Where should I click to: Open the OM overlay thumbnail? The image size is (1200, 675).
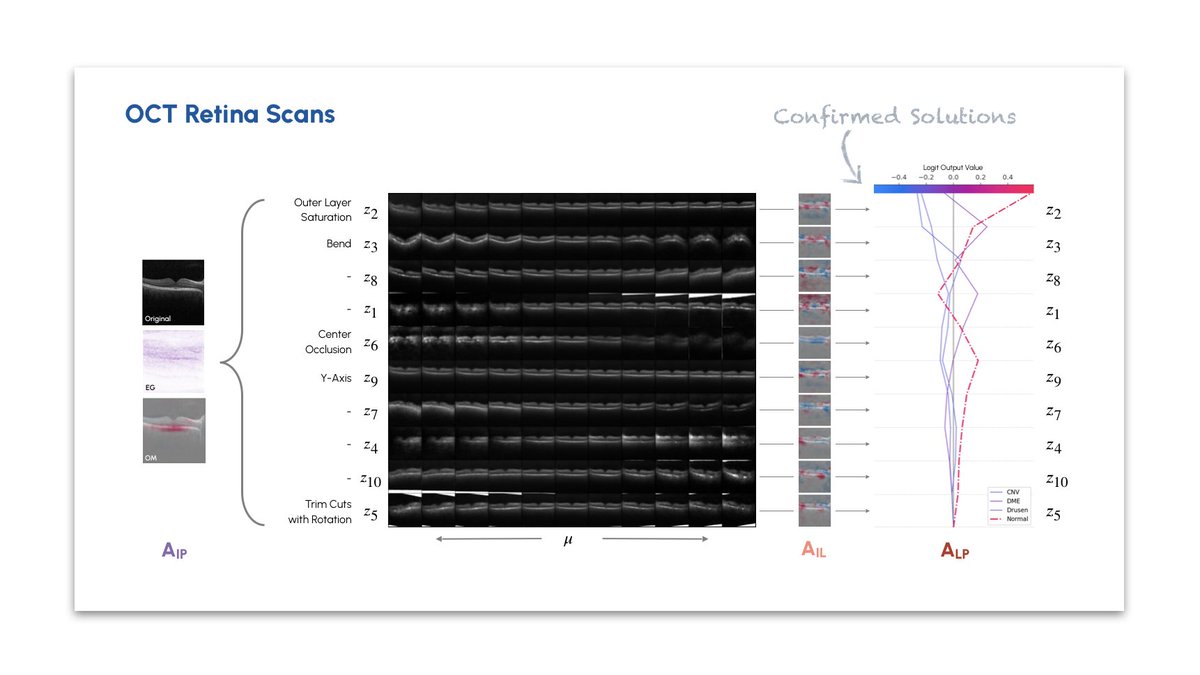pyautogui.click(x=173, y=430)
